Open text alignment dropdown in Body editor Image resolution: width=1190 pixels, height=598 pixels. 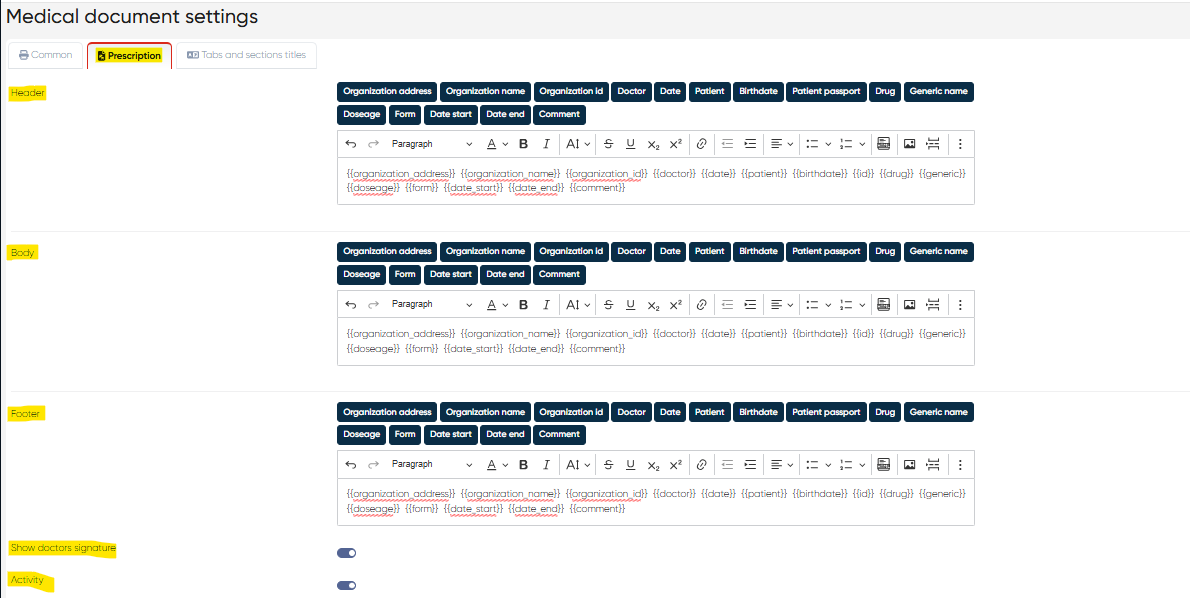point(781,304)
